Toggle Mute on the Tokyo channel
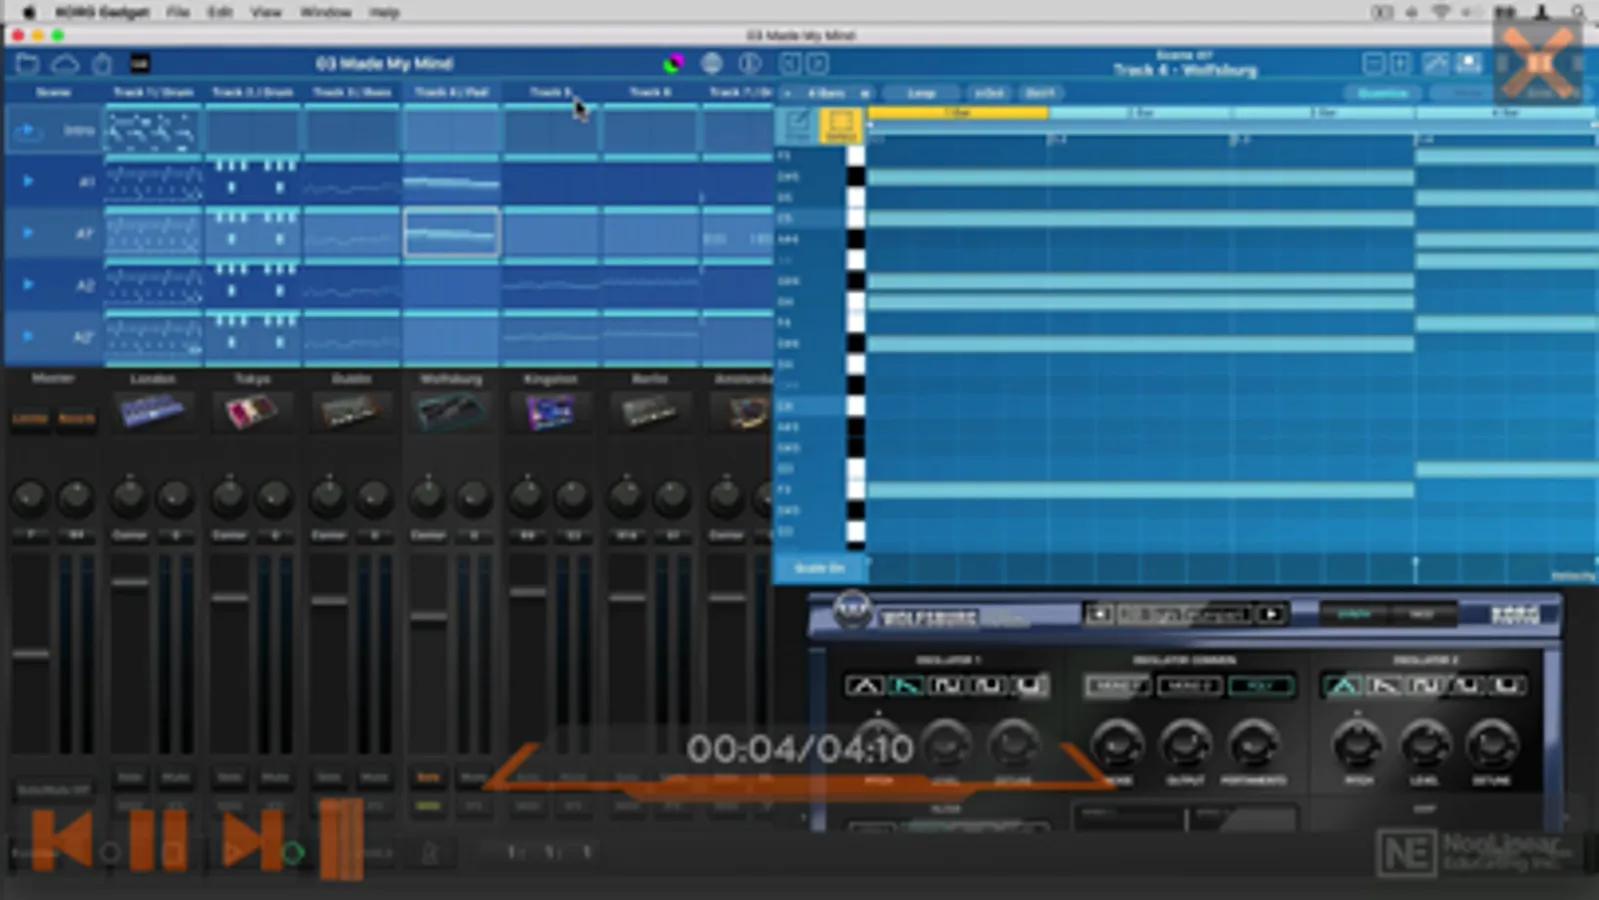1599x900 pixels. pos(275,777)
